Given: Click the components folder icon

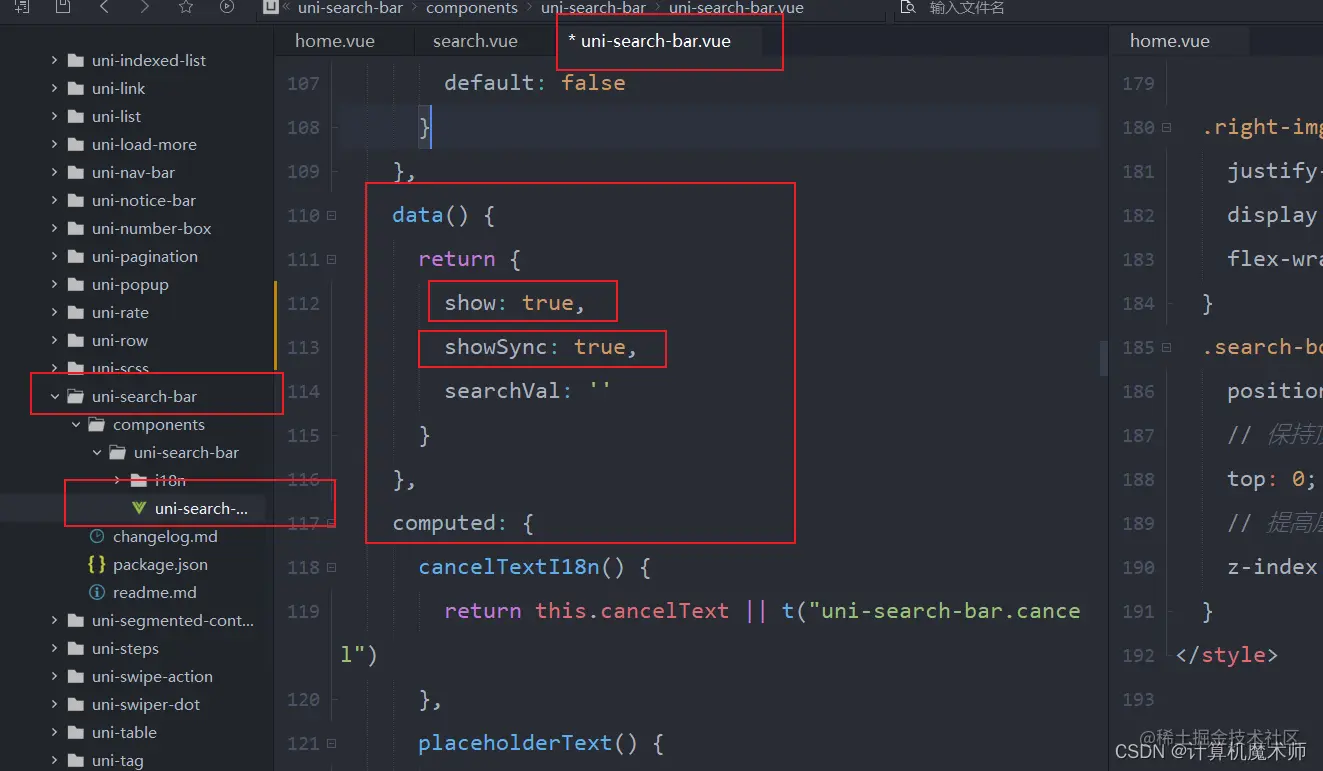Looking at the screenshot, I should [x=97, y=424].
